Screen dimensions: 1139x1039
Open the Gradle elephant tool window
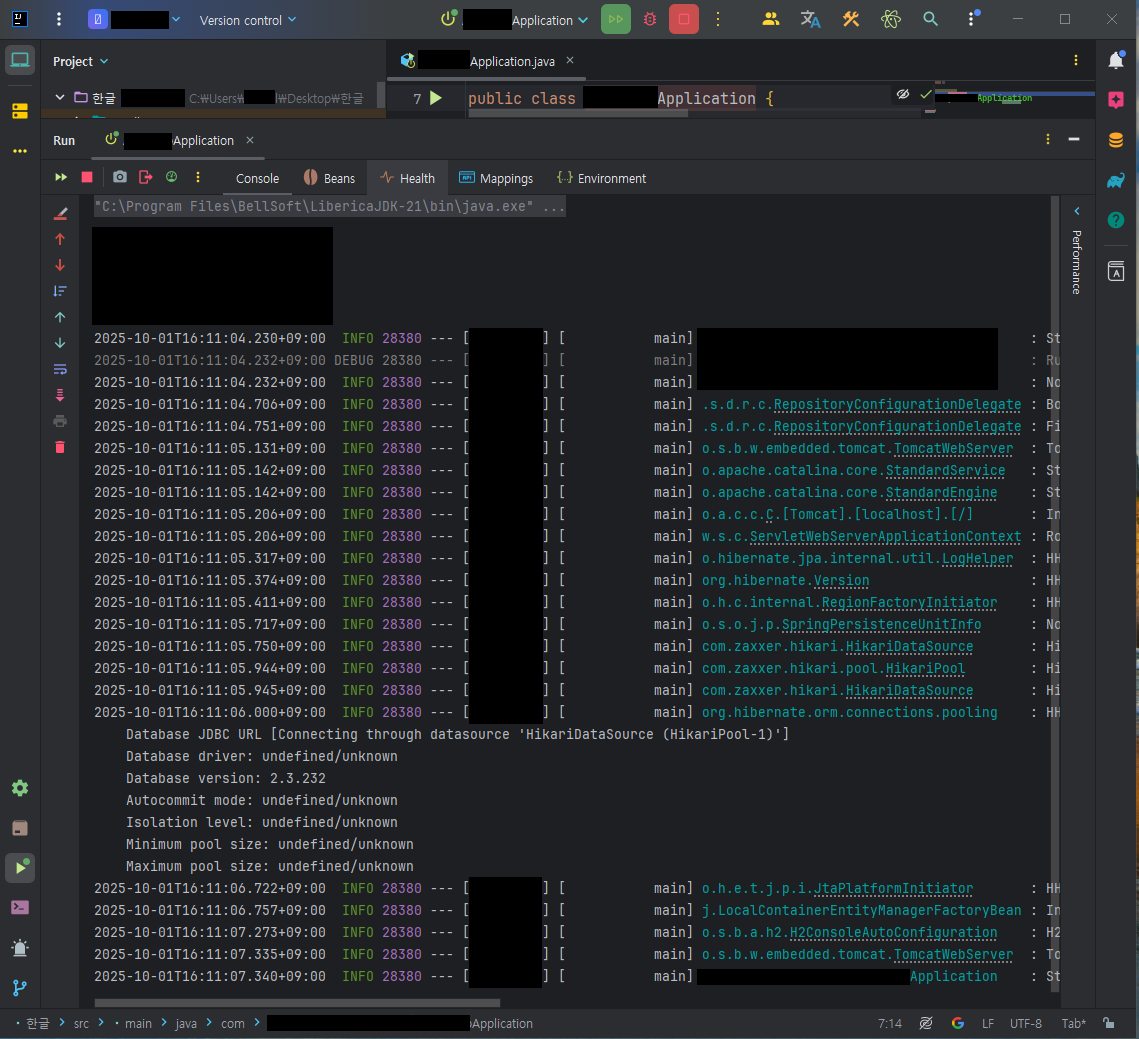[x=1116, y=180]
